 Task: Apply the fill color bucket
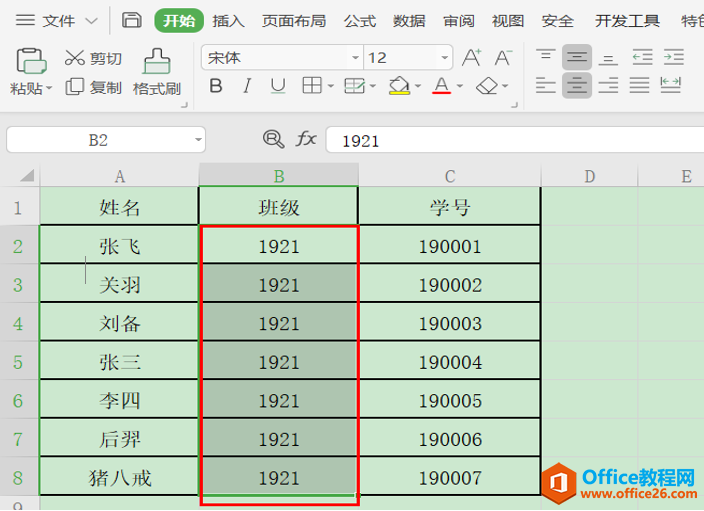point(399,85)
